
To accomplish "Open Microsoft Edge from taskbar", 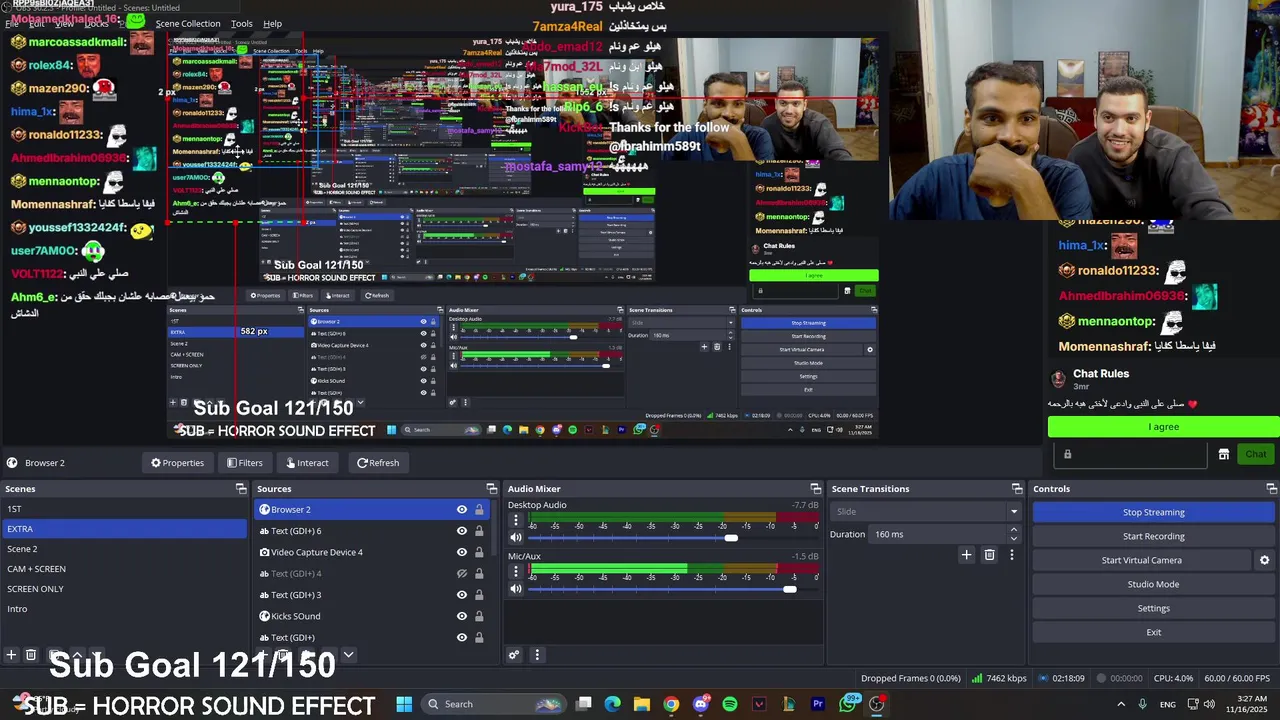I will click(612, 704).
